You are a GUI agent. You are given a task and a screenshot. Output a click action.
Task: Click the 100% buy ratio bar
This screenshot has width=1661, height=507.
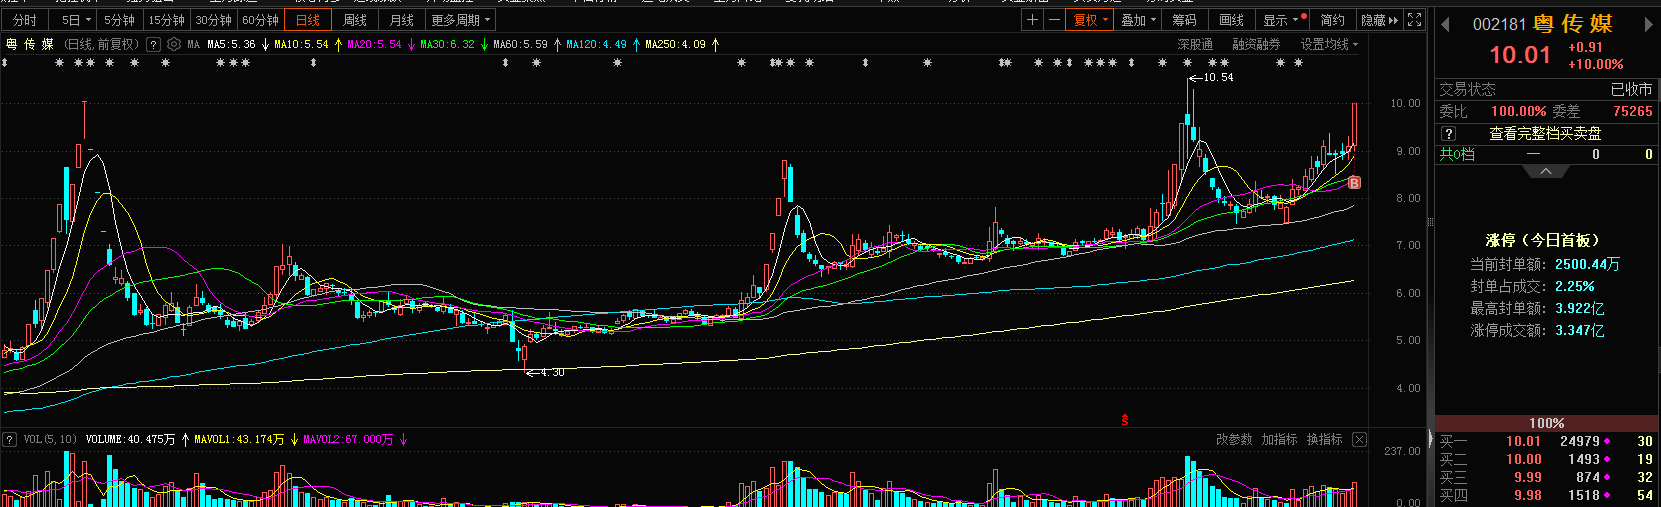point(1546,423)
